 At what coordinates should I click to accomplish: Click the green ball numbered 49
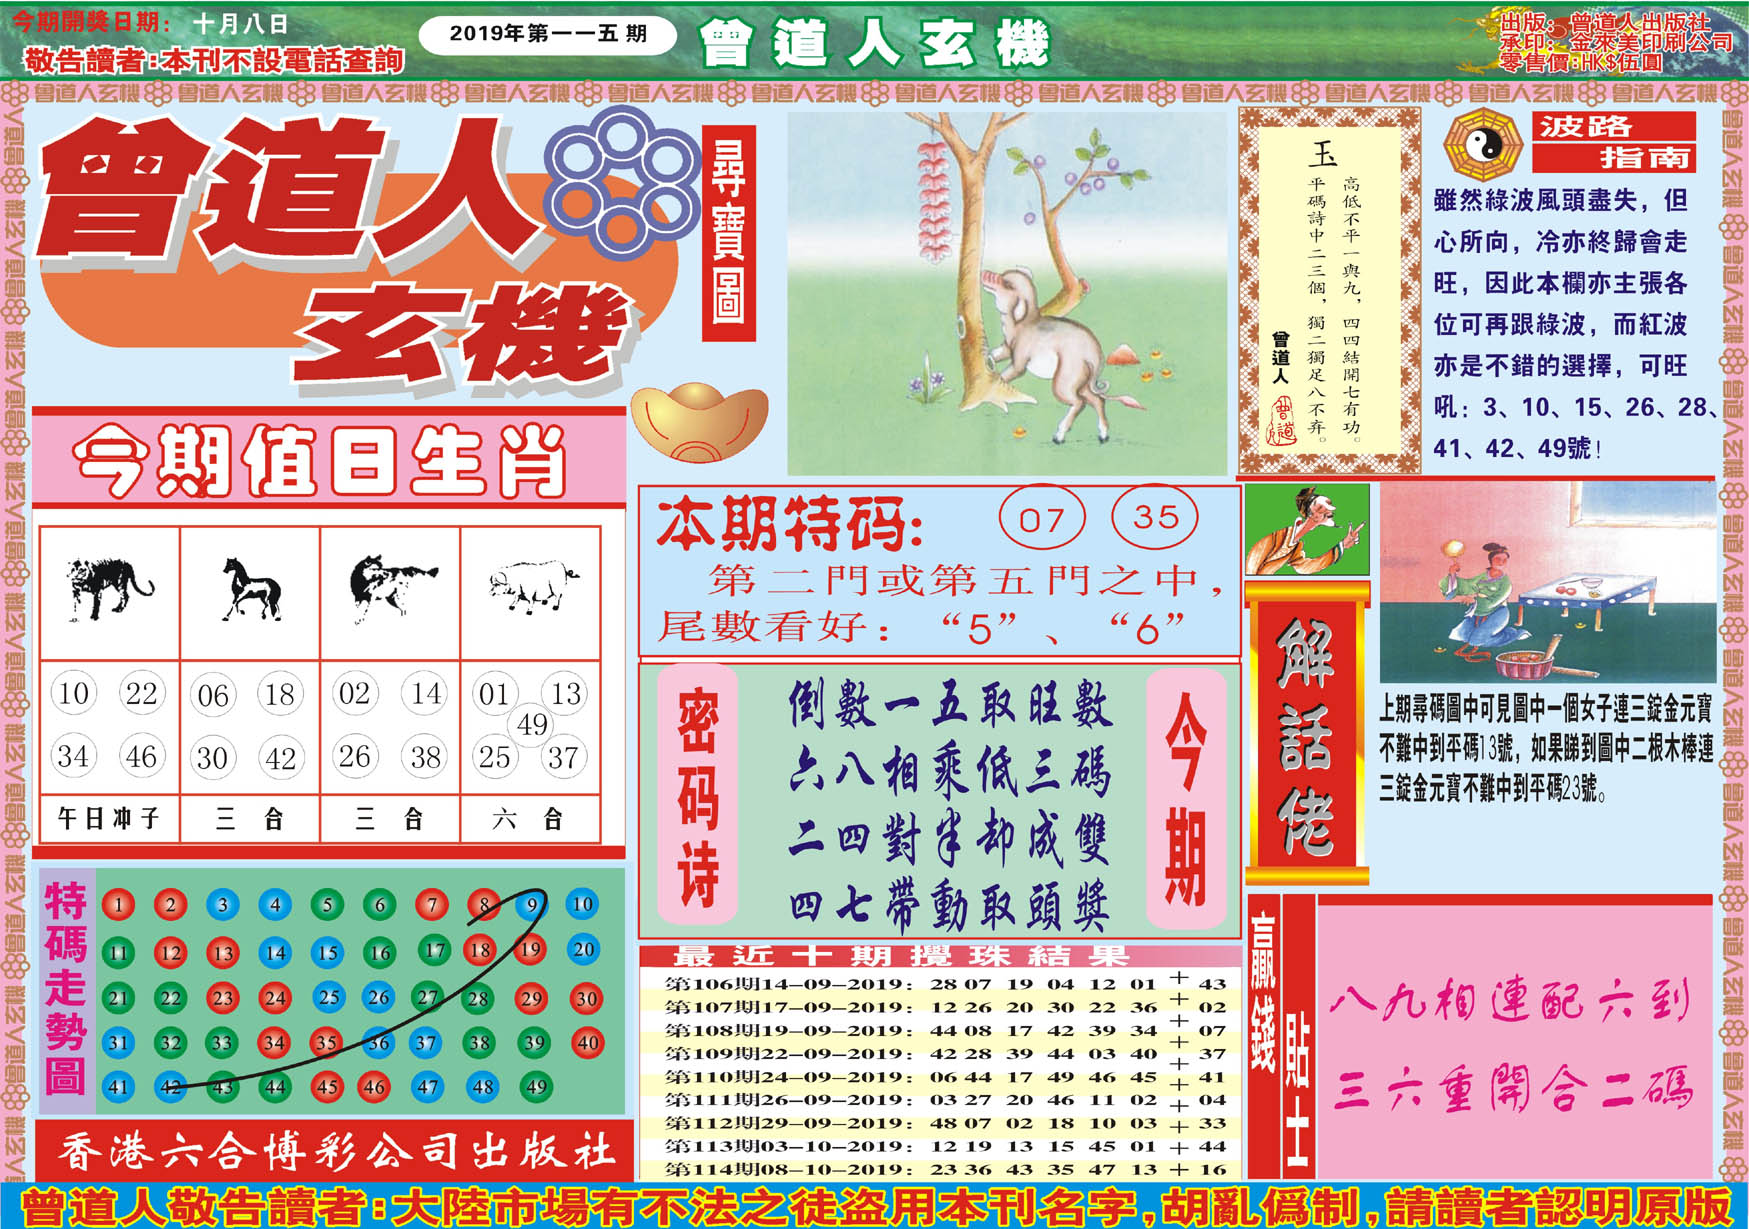(x=536, y=1087)
